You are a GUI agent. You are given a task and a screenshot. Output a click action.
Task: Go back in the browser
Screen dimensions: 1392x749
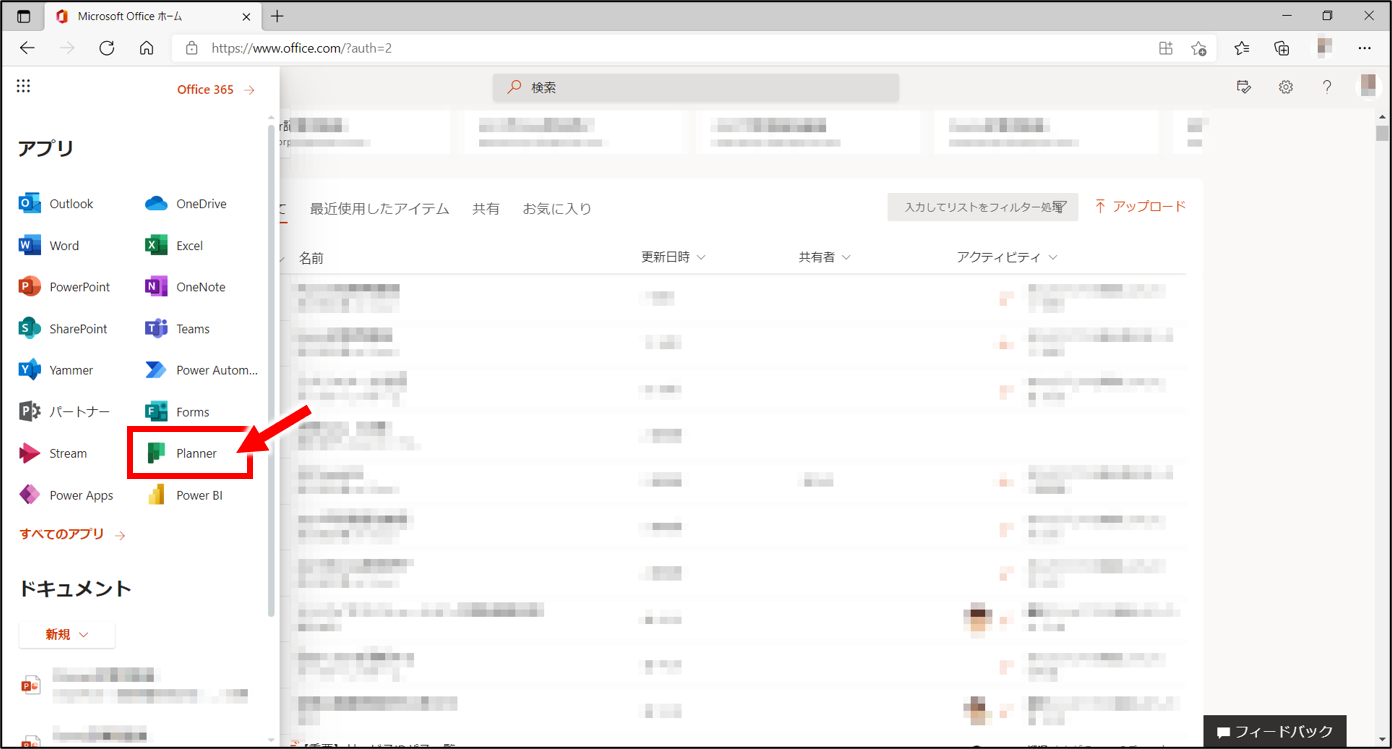[x=27, y=48]
